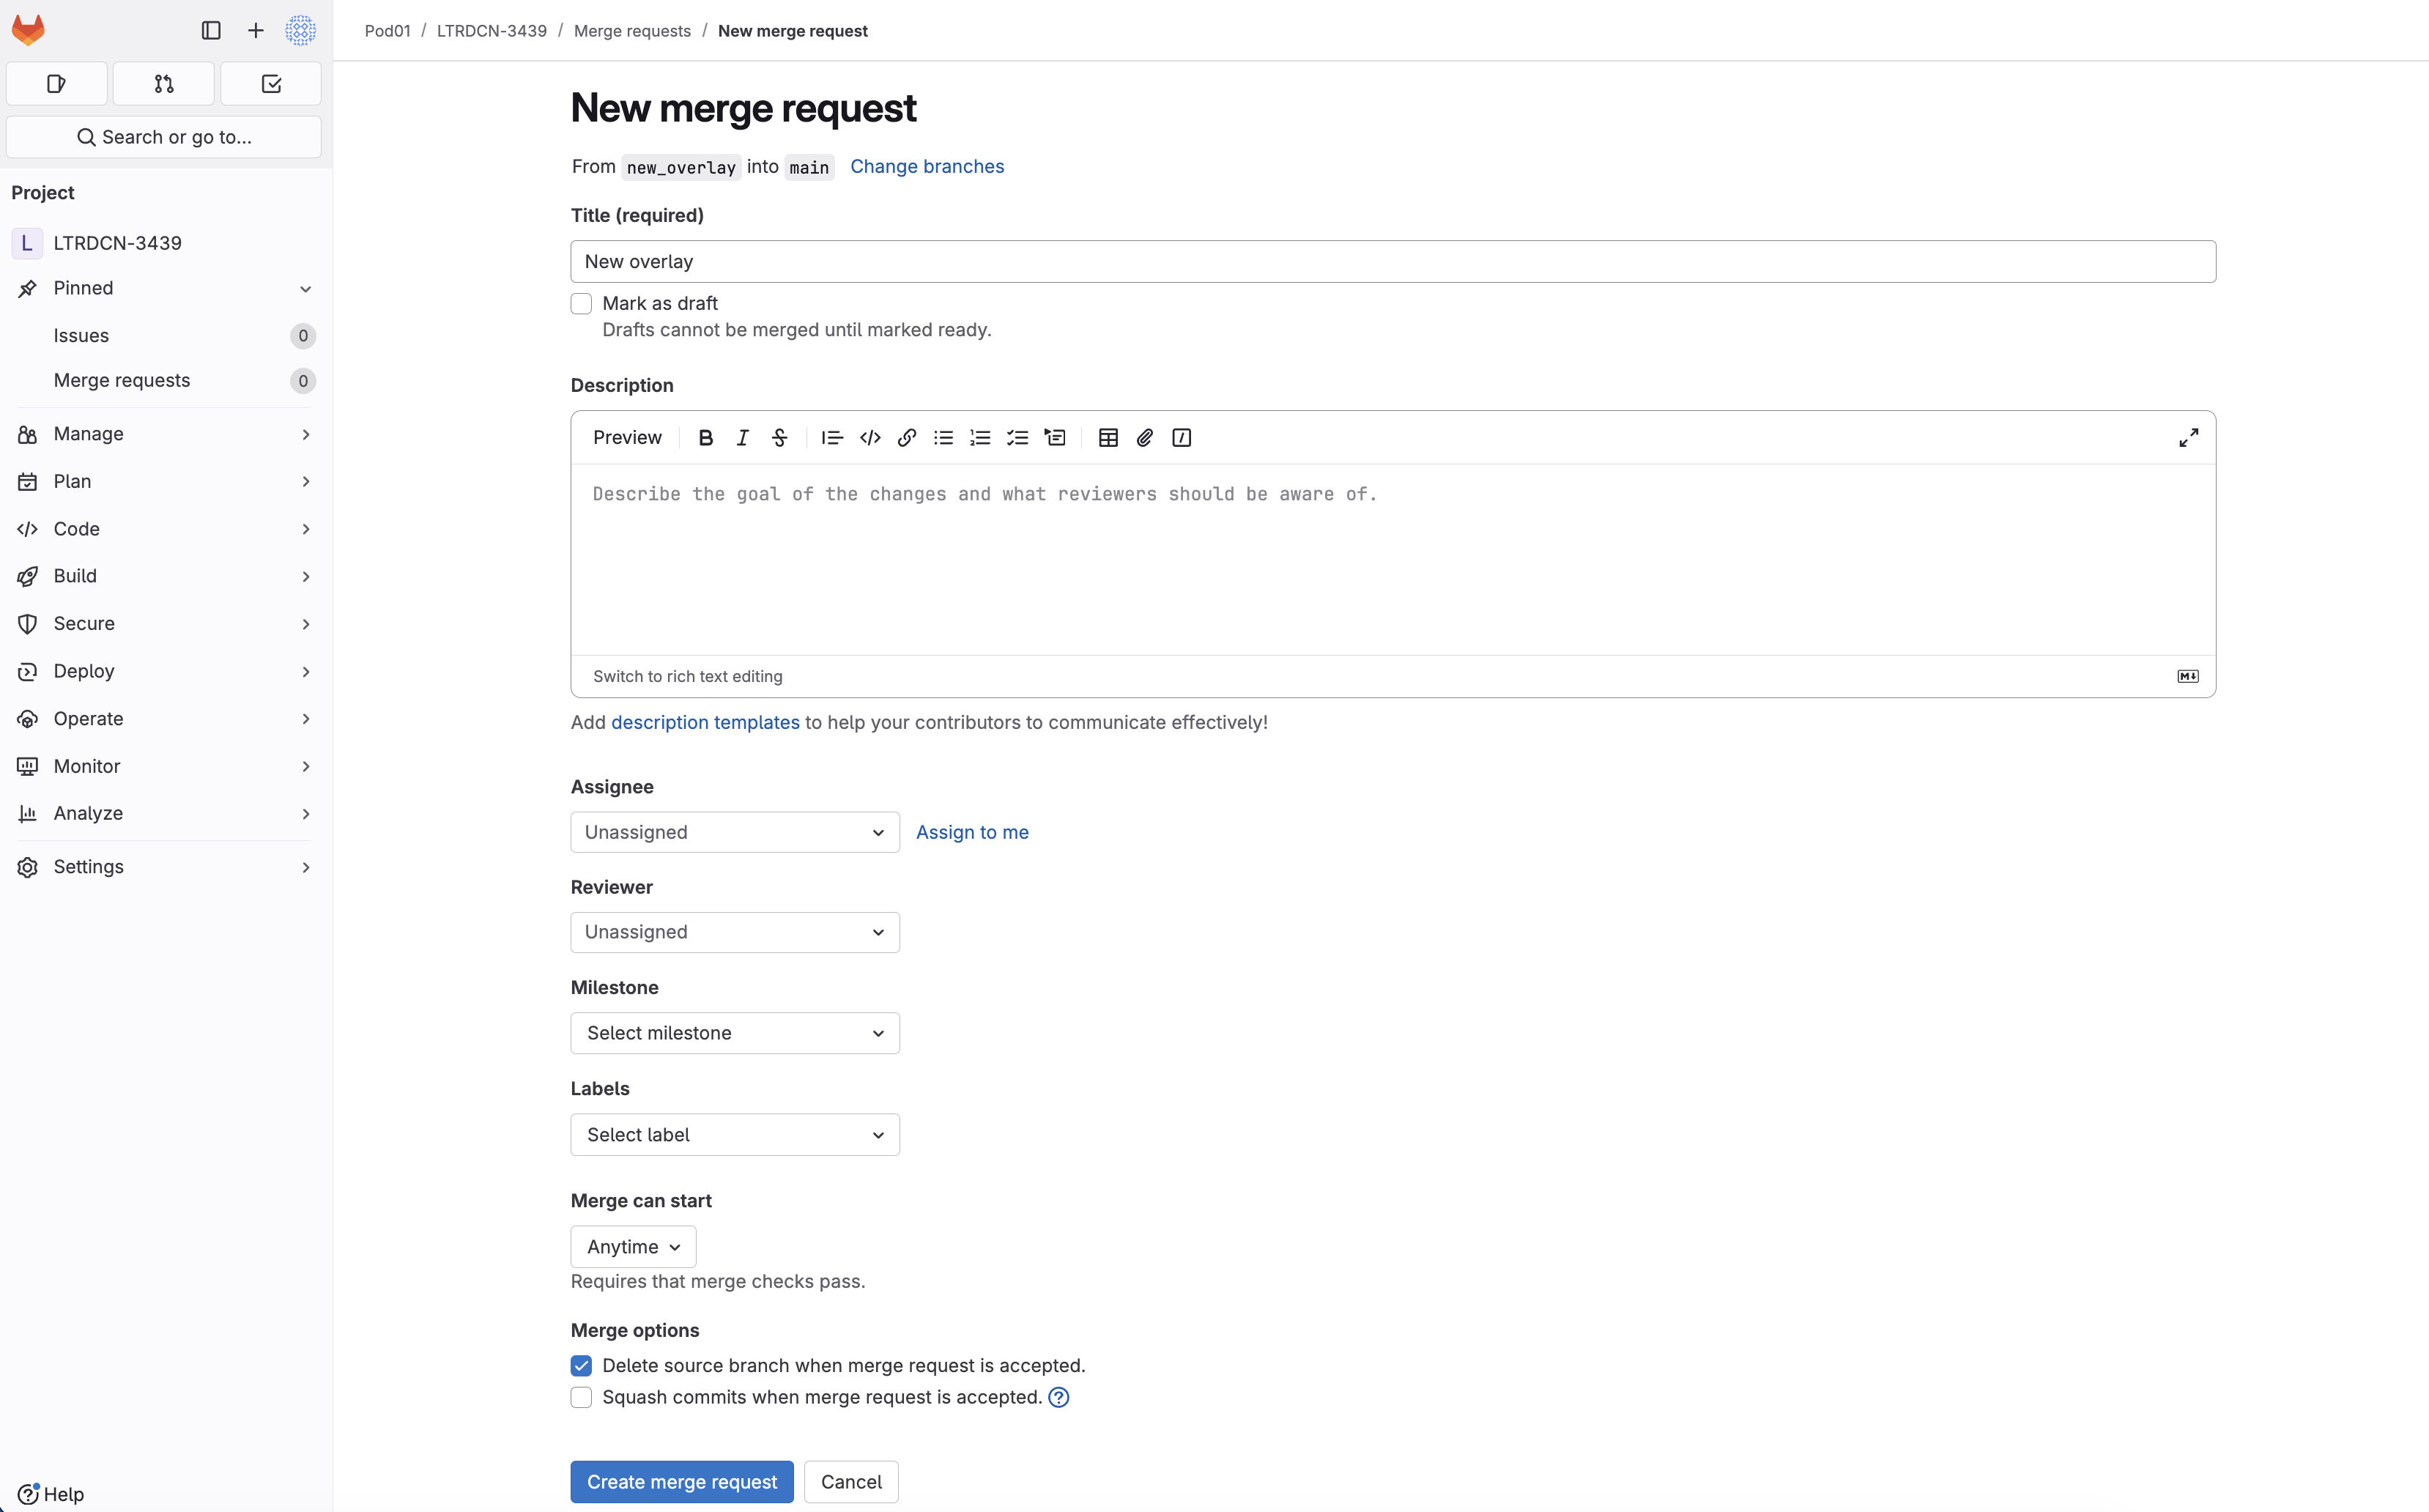The image size is (2429, 1512).
Task: Click the bold formatting icon
Action: (x=705, y=437)
